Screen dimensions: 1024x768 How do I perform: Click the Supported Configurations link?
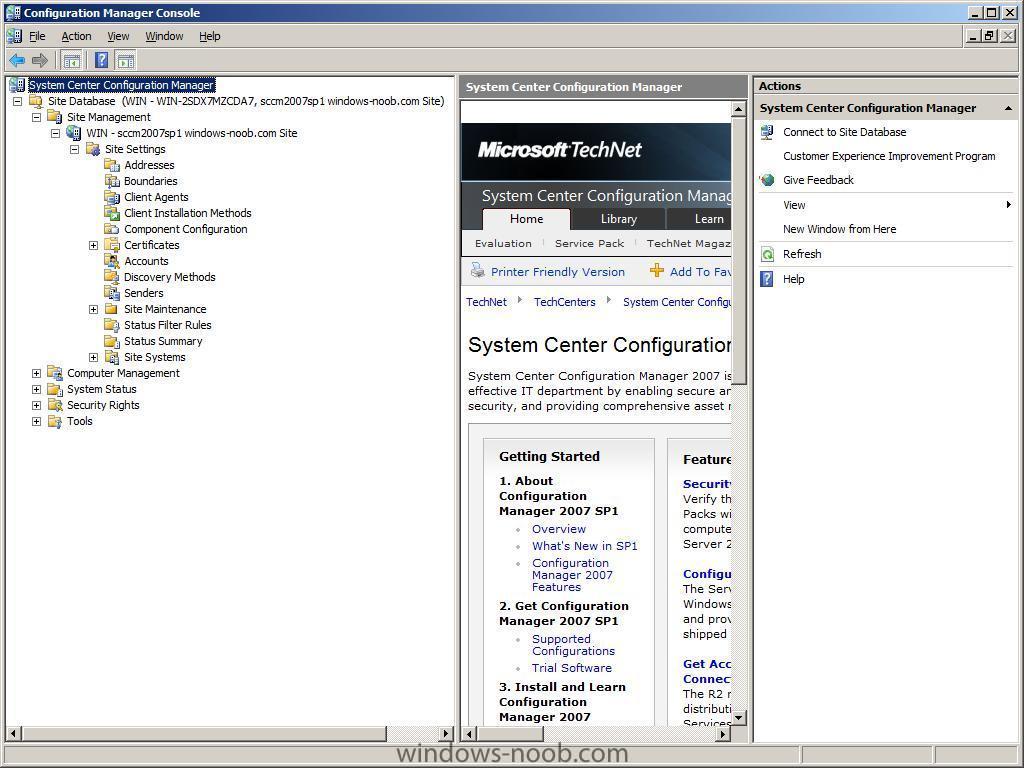coord(573,645)
